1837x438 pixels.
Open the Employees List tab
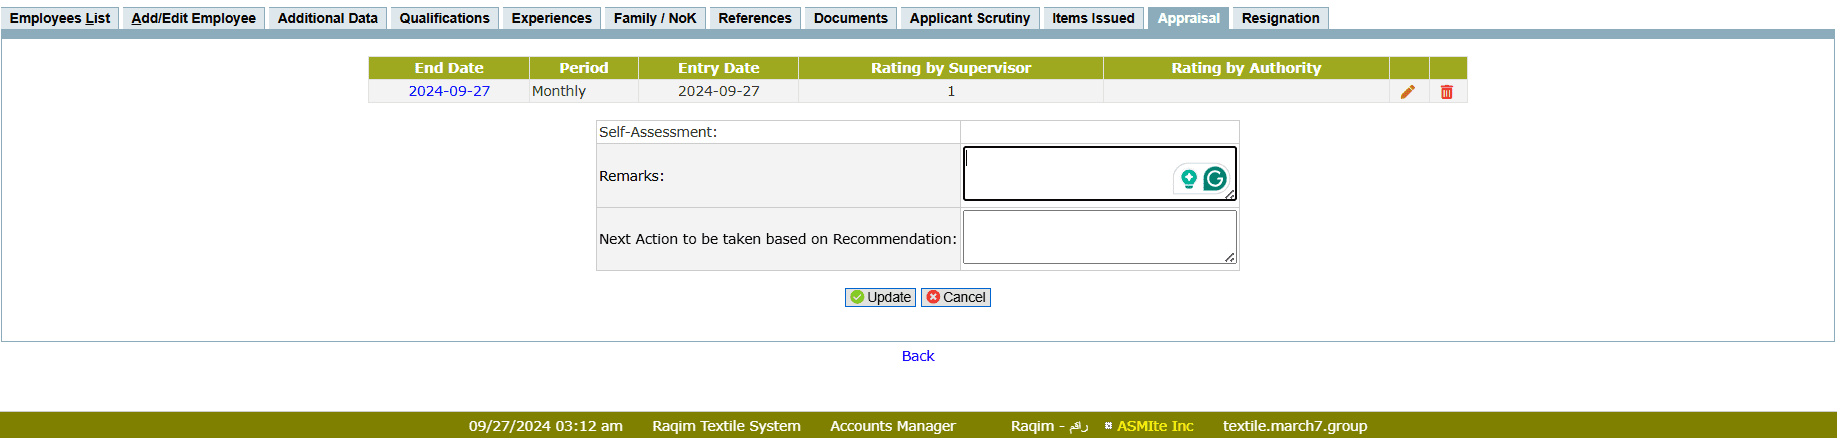point(60,18)
